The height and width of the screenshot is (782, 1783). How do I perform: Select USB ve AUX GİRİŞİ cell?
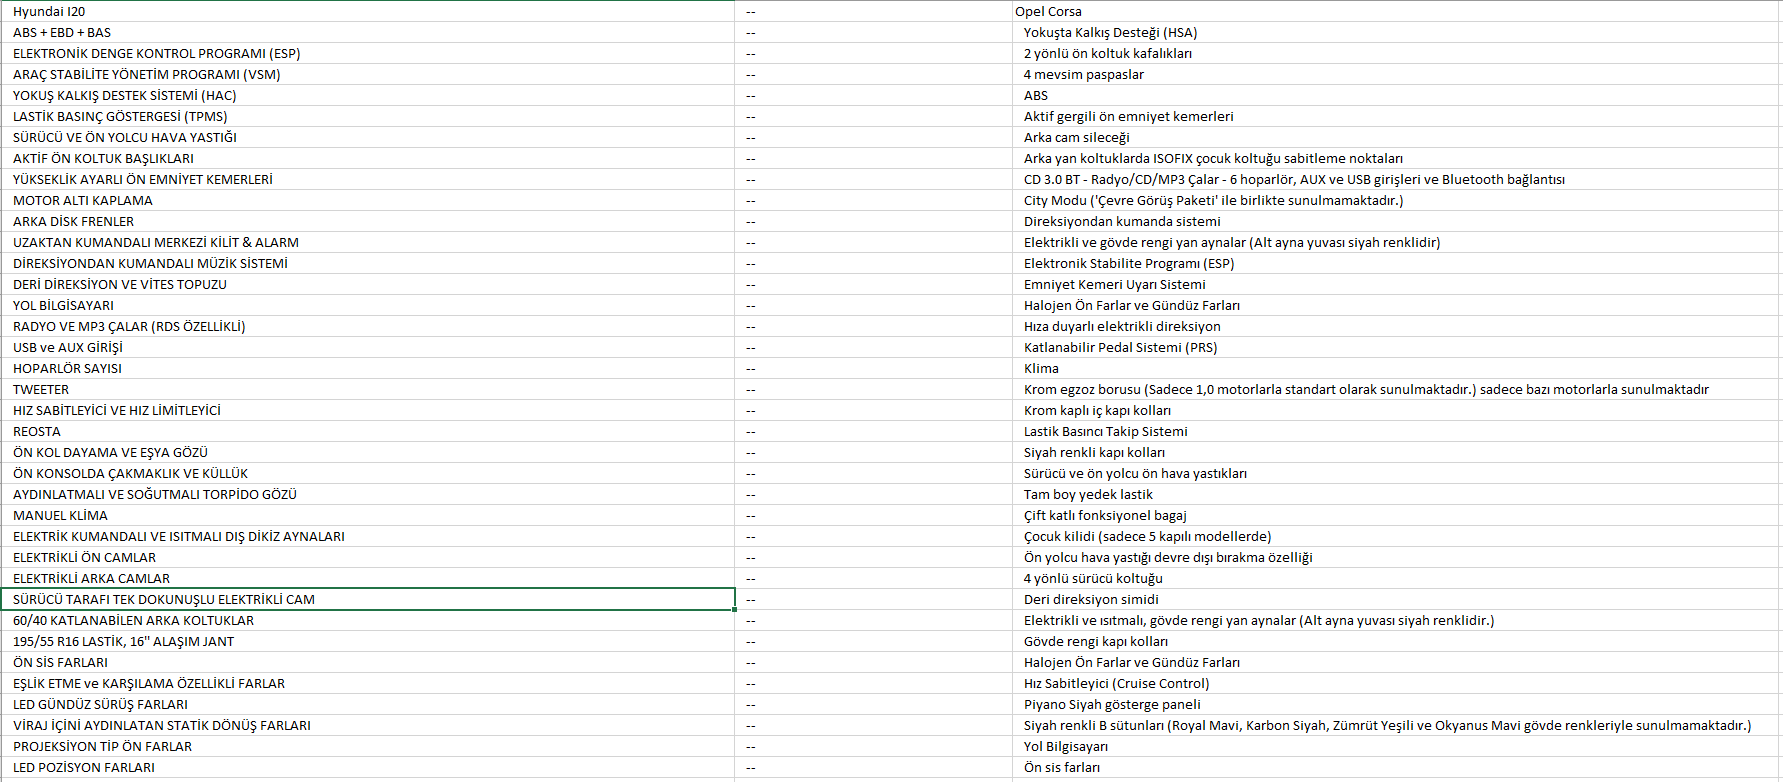368,347
